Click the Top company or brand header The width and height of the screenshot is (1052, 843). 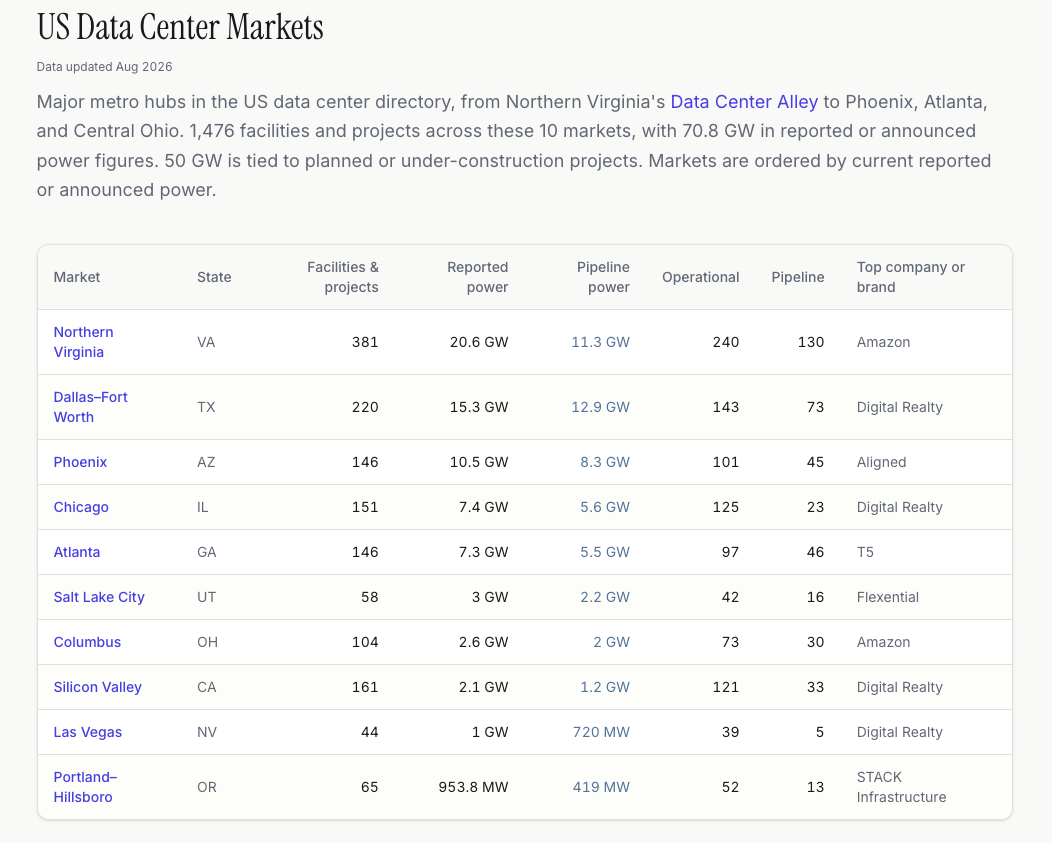[x=910, y=277]
